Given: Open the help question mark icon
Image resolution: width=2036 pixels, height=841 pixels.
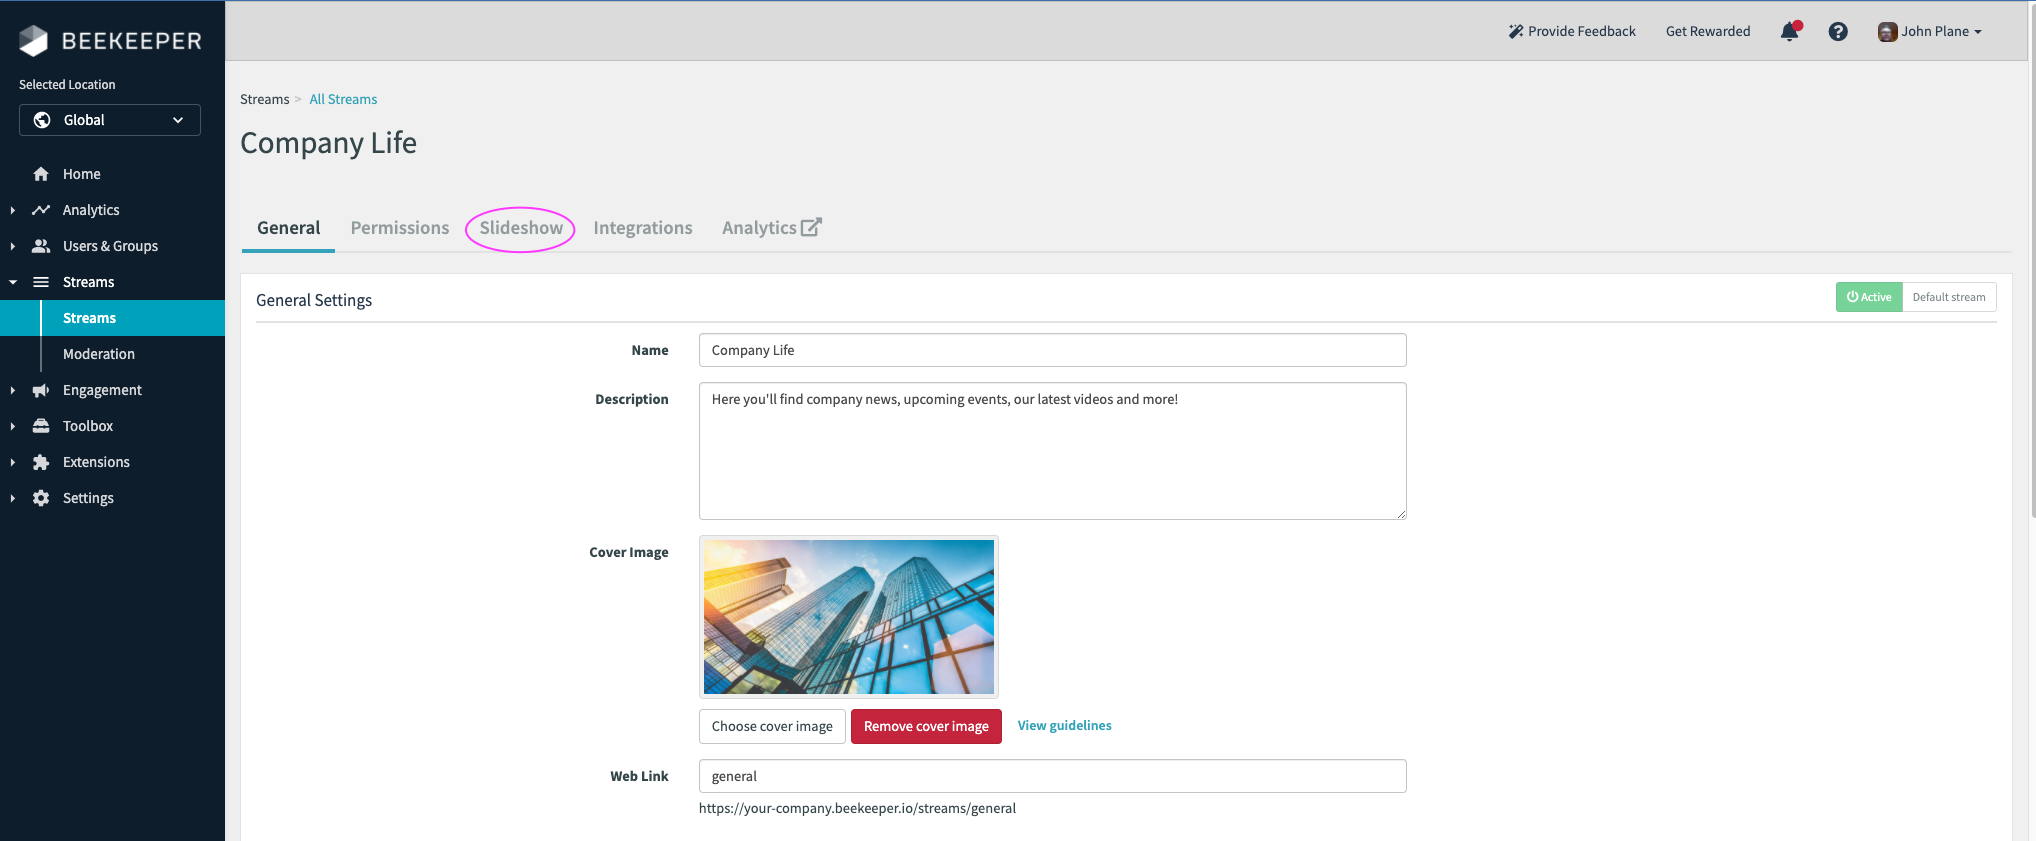Looking at the screenshot, I should pos(1837,32).
